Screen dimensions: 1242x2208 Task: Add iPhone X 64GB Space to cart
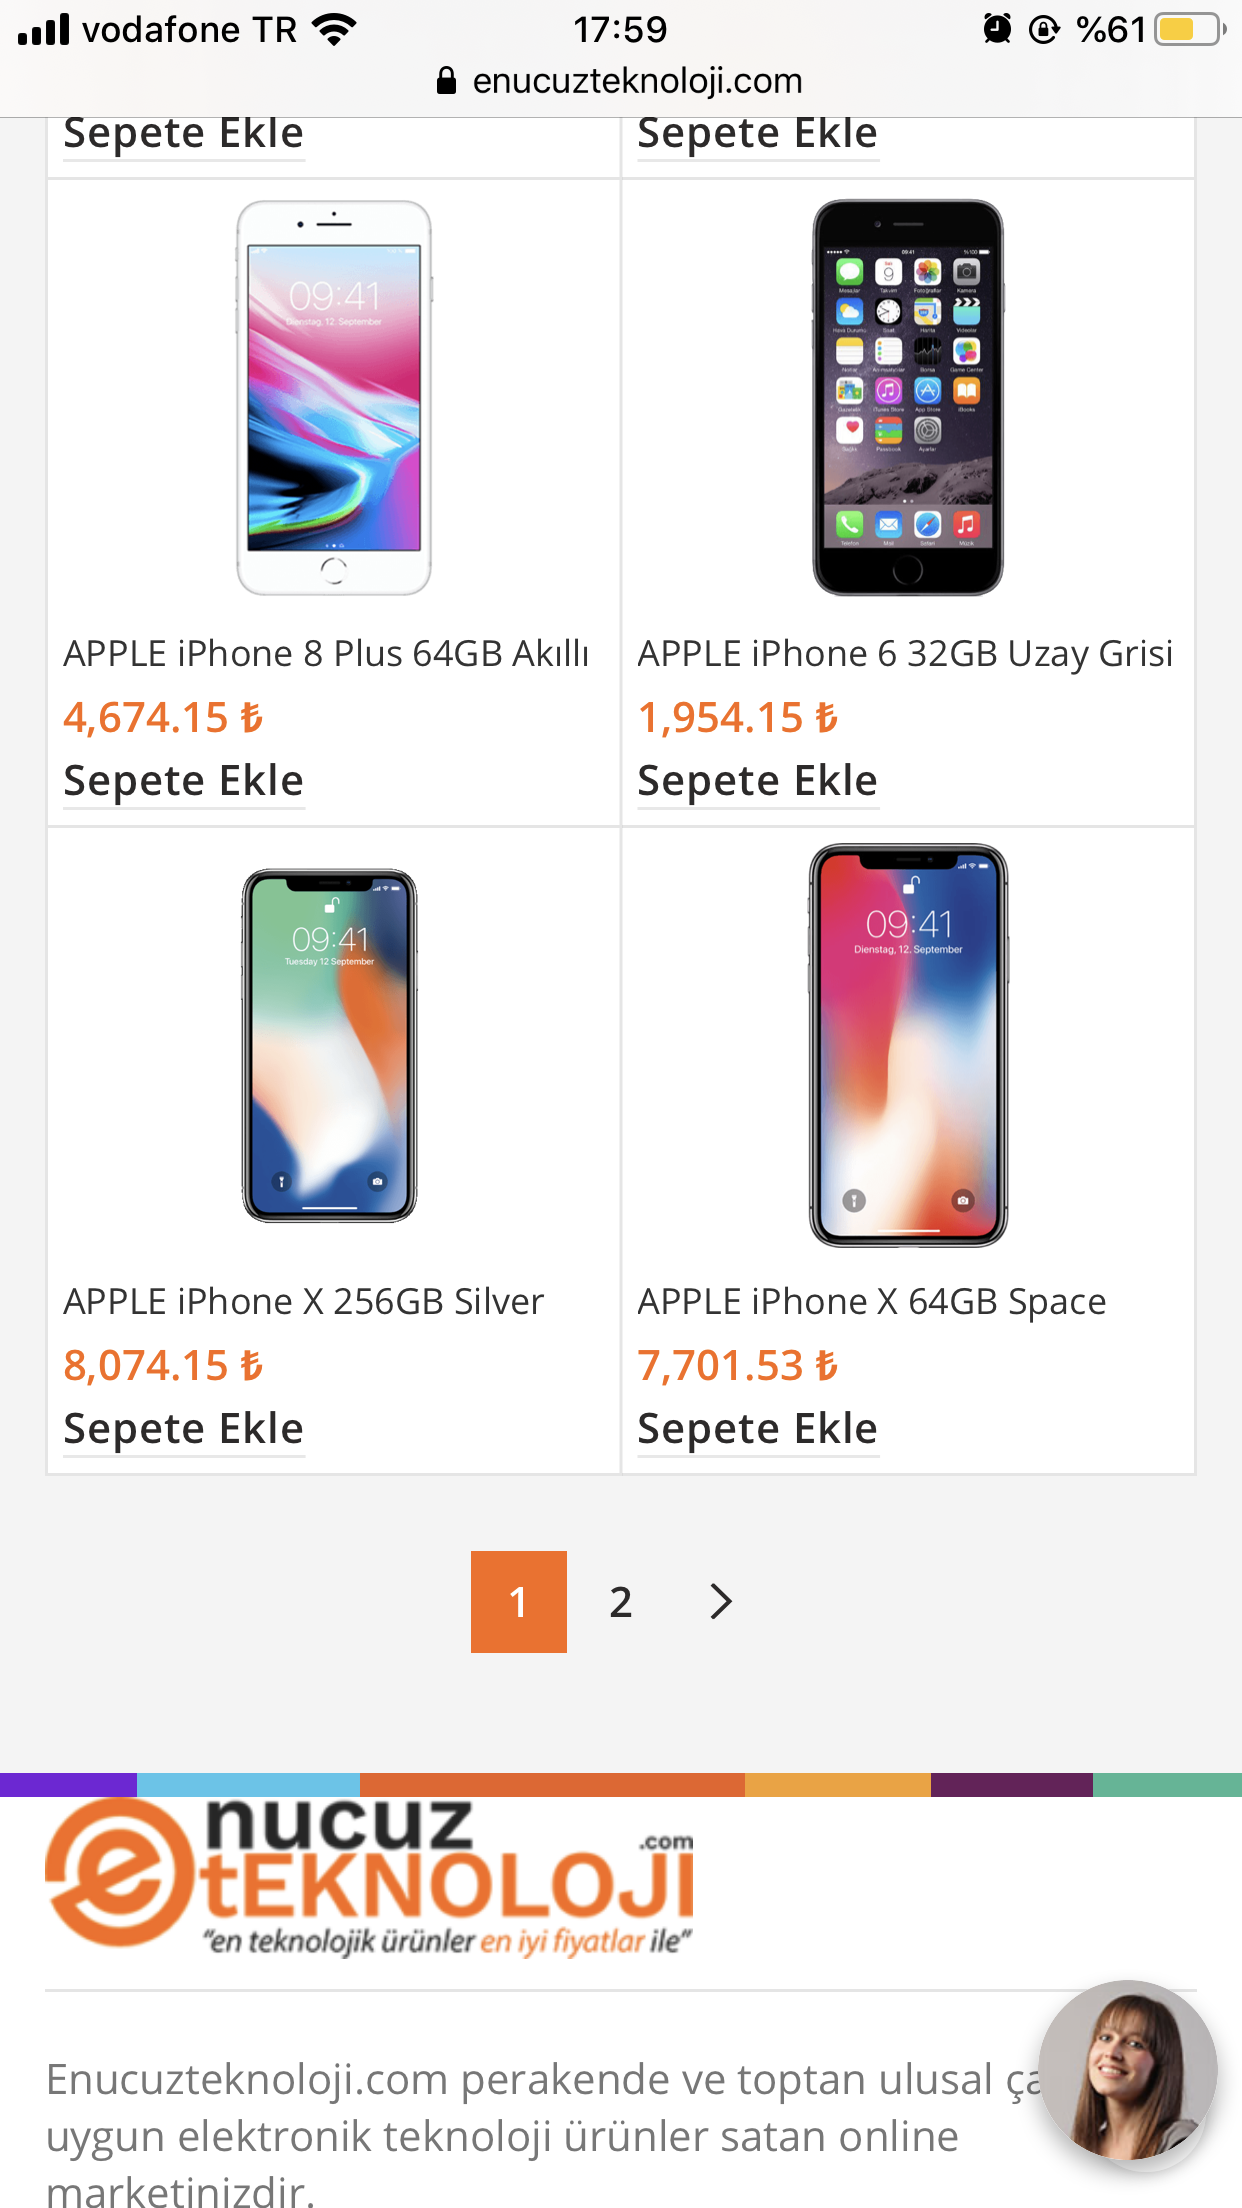757,1429
